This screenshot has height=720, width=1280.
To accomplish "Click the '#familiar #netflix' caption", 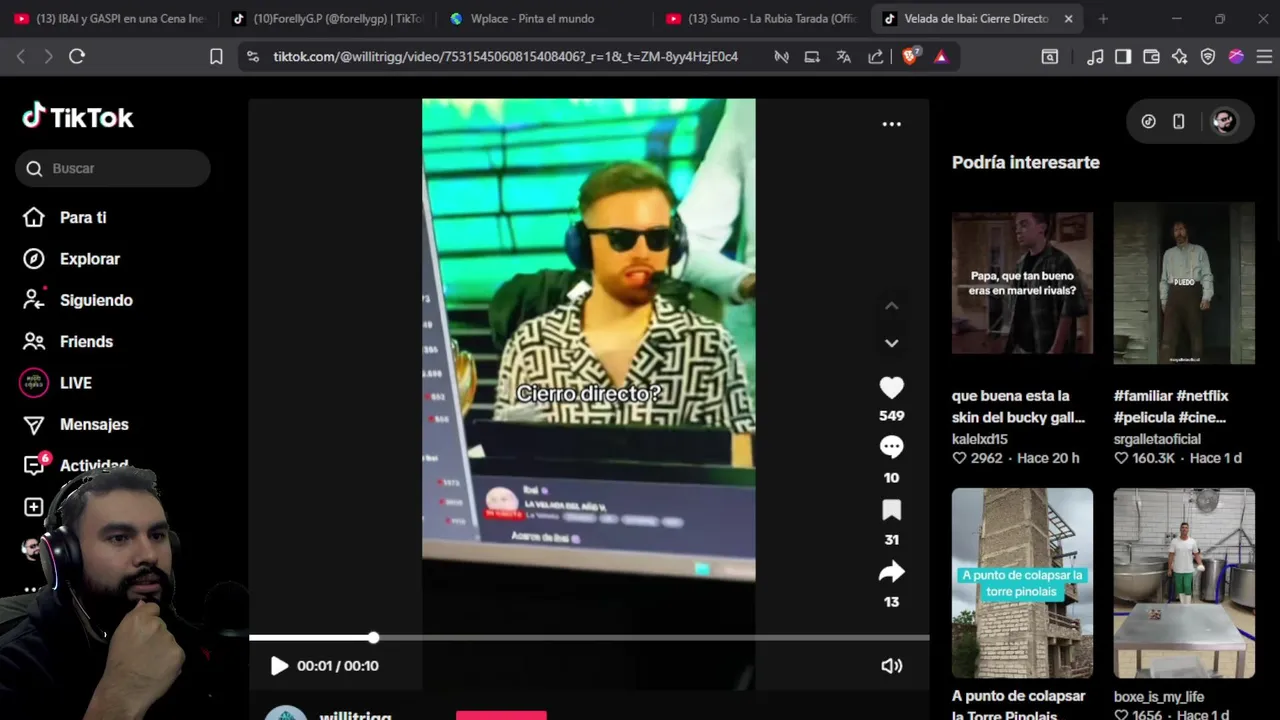I will pos(1171,406).
